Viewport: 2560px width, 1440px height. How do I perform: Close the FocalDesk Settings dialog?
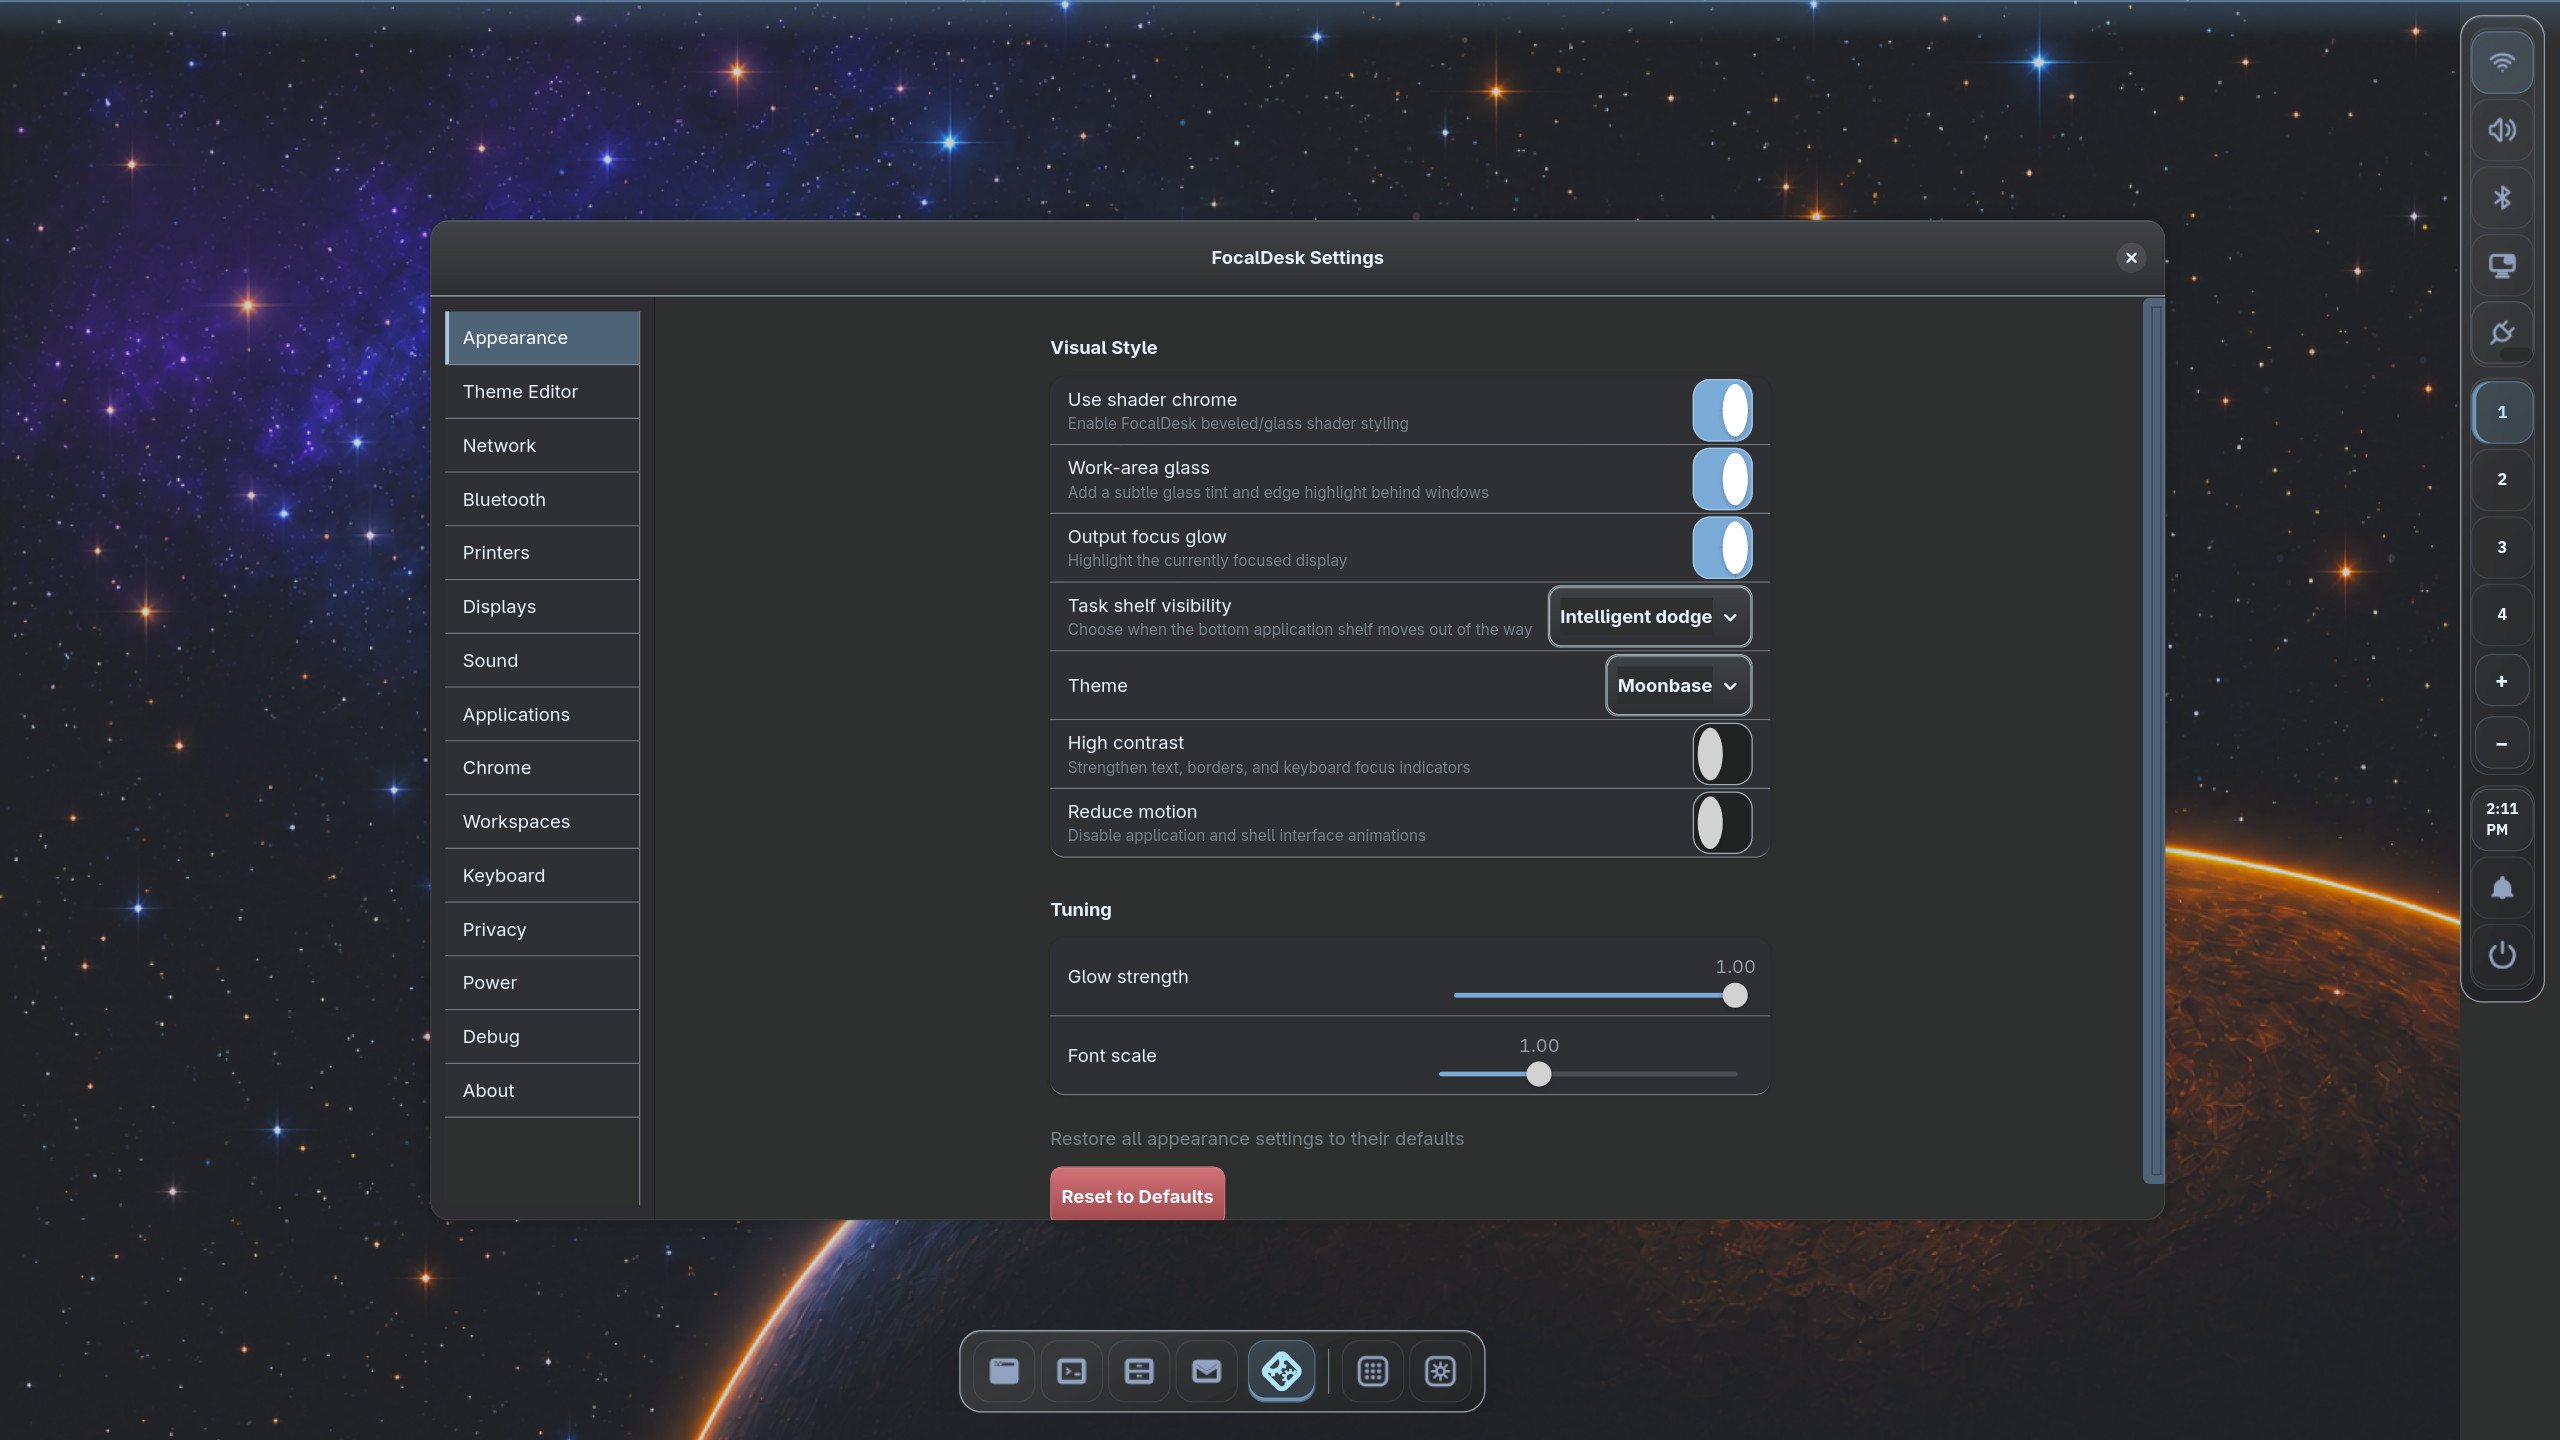[2131, 258]
